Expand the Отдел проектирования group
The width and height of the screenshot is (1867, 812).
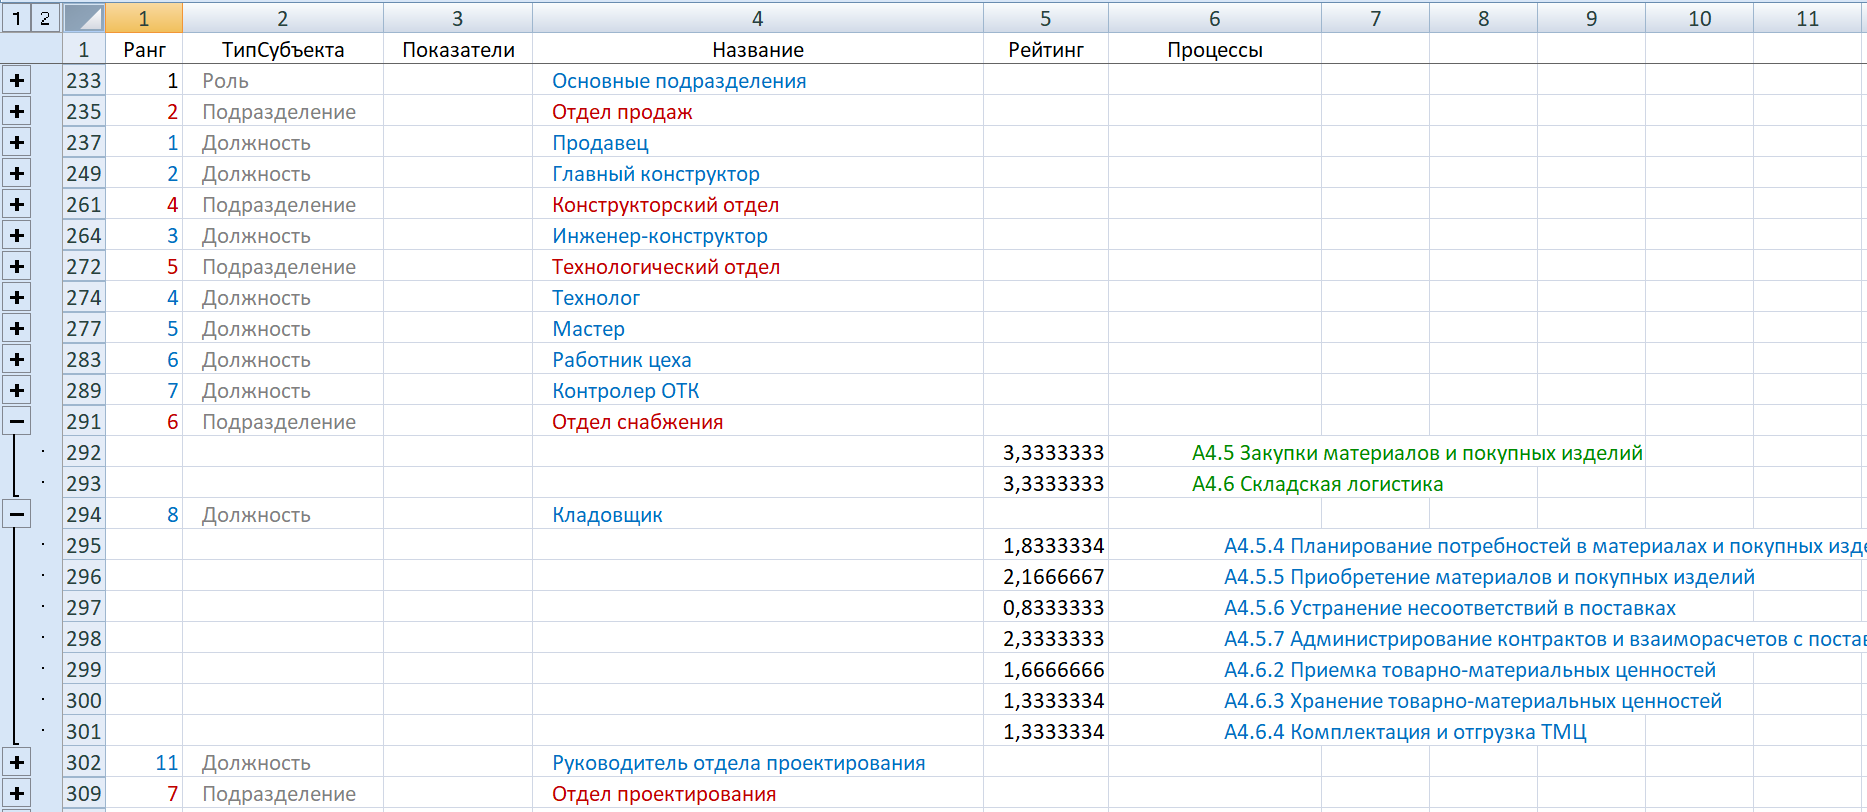click(x=17, y=794)
